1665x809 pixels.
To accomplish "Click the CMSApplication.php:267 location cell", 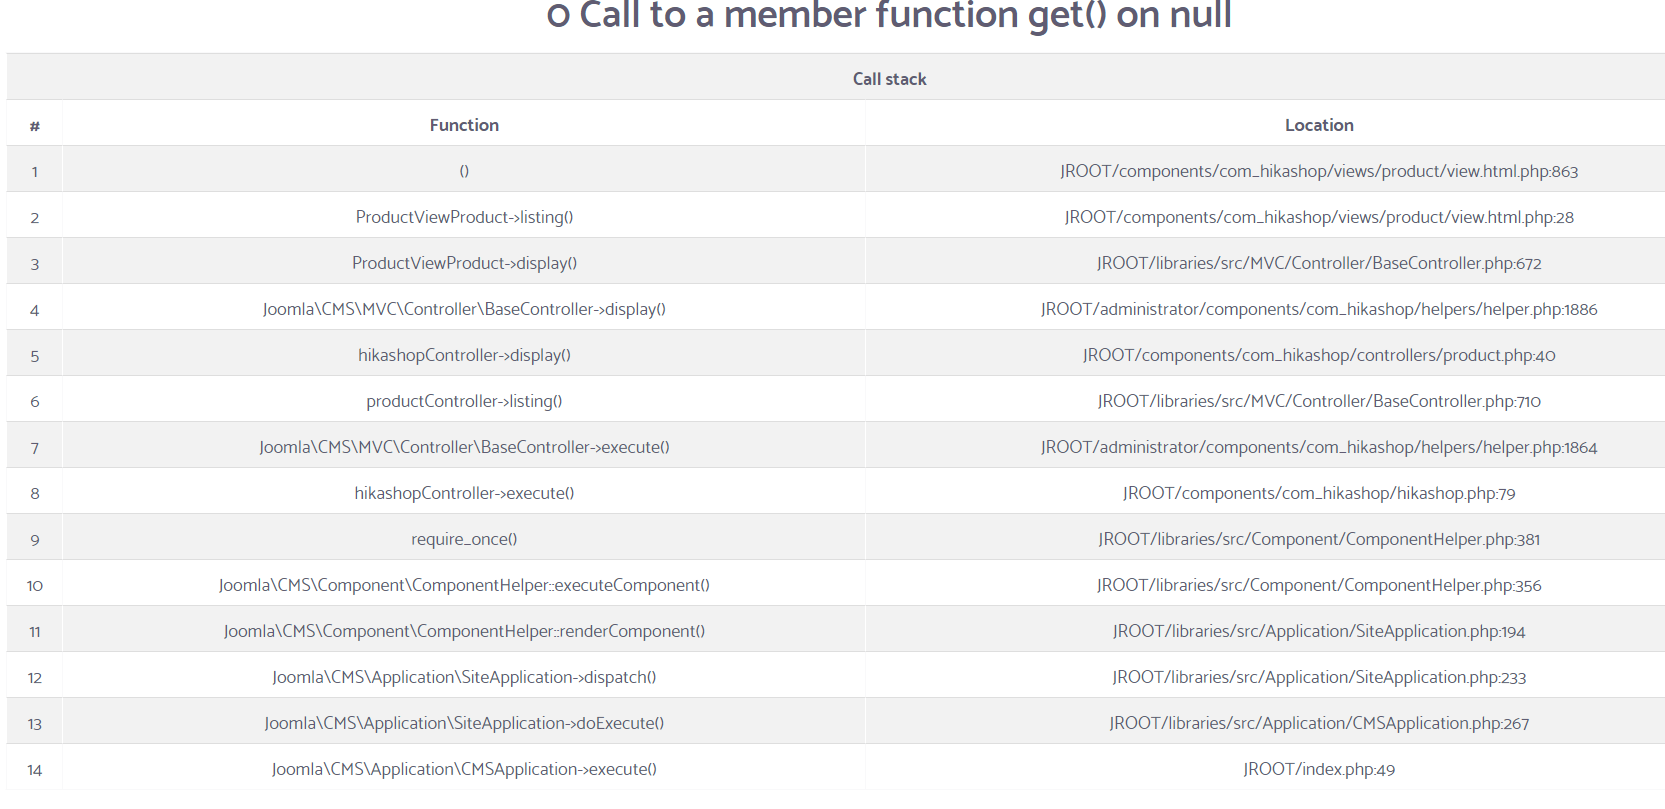I will pyautogui.click(x=1319, y=723).
